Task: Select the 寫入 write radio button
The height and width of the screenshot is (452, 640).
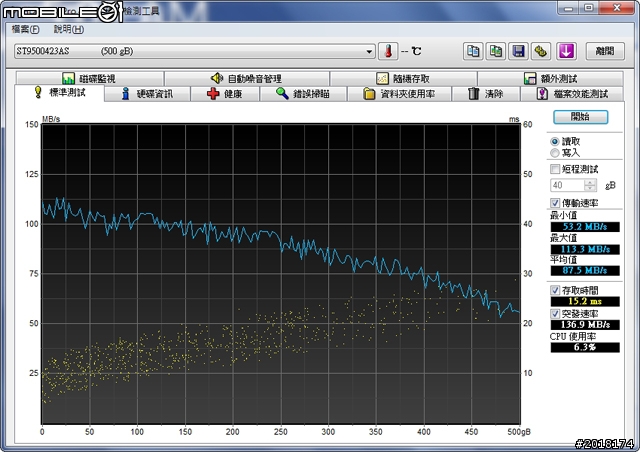Action: pos(554,153)
